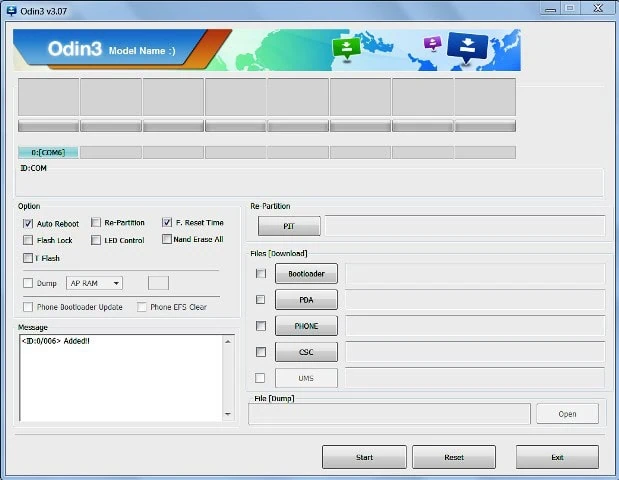Image resolution: width=619 pixels, height=480 pixels.
Task: Tick the checkbox beside the UMS button
Action: tap(260, 378)
